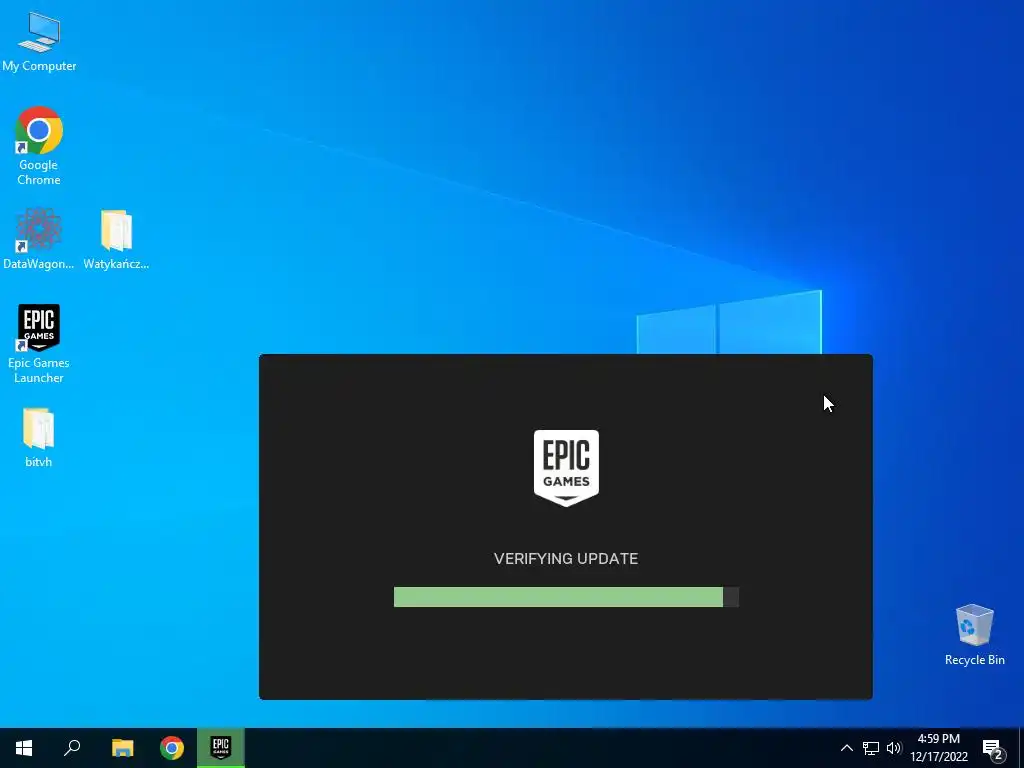Open the volume speaker tray icon
Viewport: 1024px width, 768px height.
coord(894,748)
